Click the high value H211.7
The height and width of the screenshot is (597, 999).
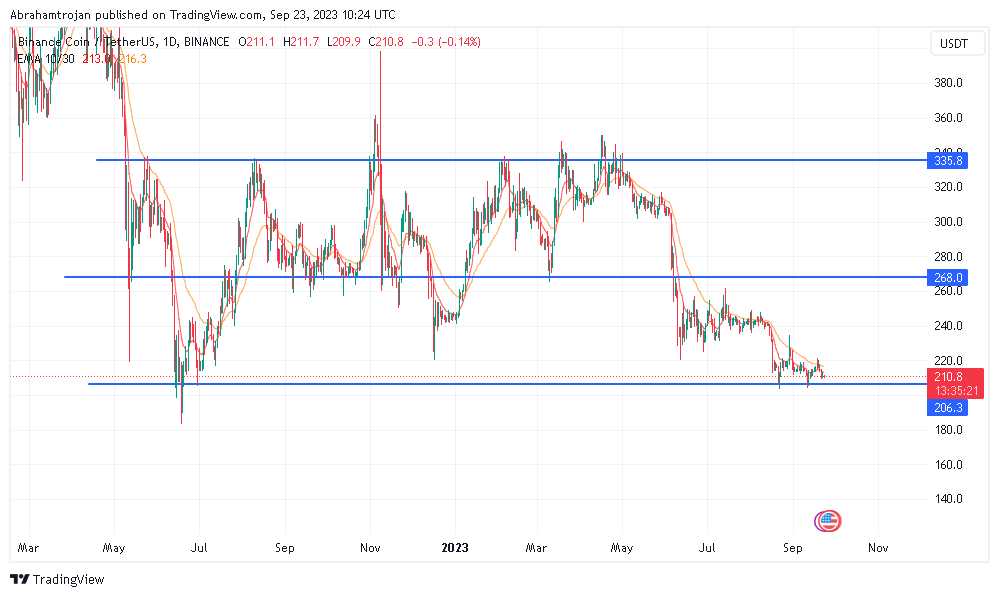(301, 42)
